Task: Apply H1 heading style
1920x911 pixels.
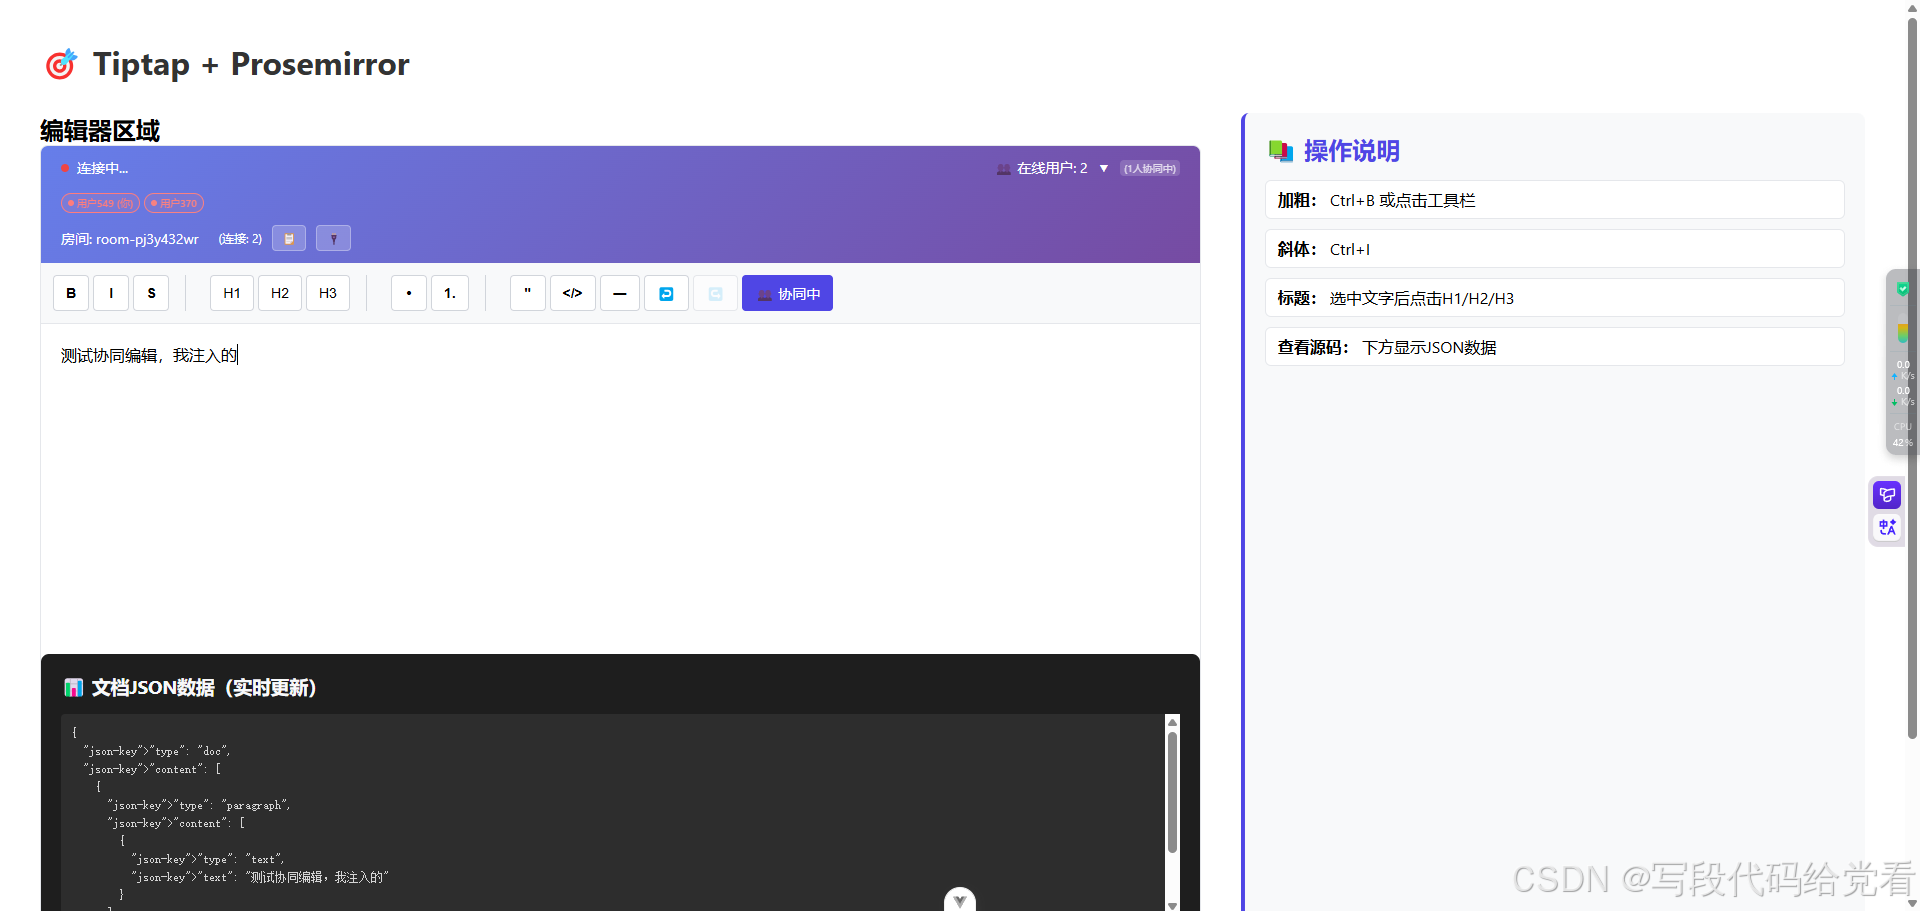Action: (232, 293)
